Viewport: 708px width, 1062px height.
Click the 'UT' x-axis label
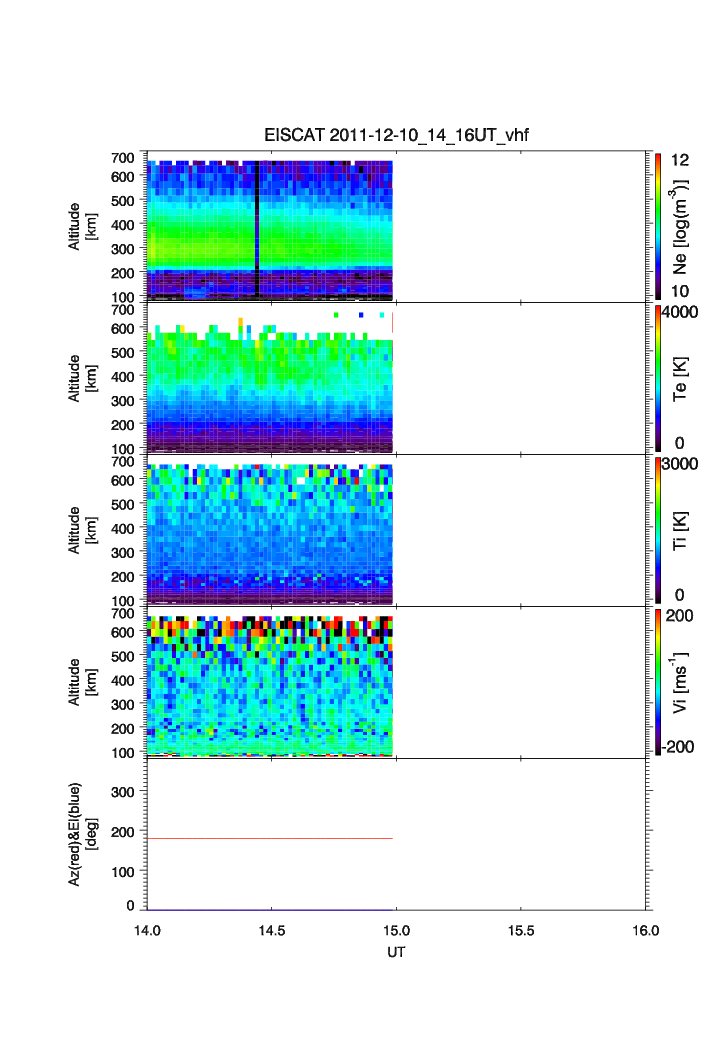396,952
